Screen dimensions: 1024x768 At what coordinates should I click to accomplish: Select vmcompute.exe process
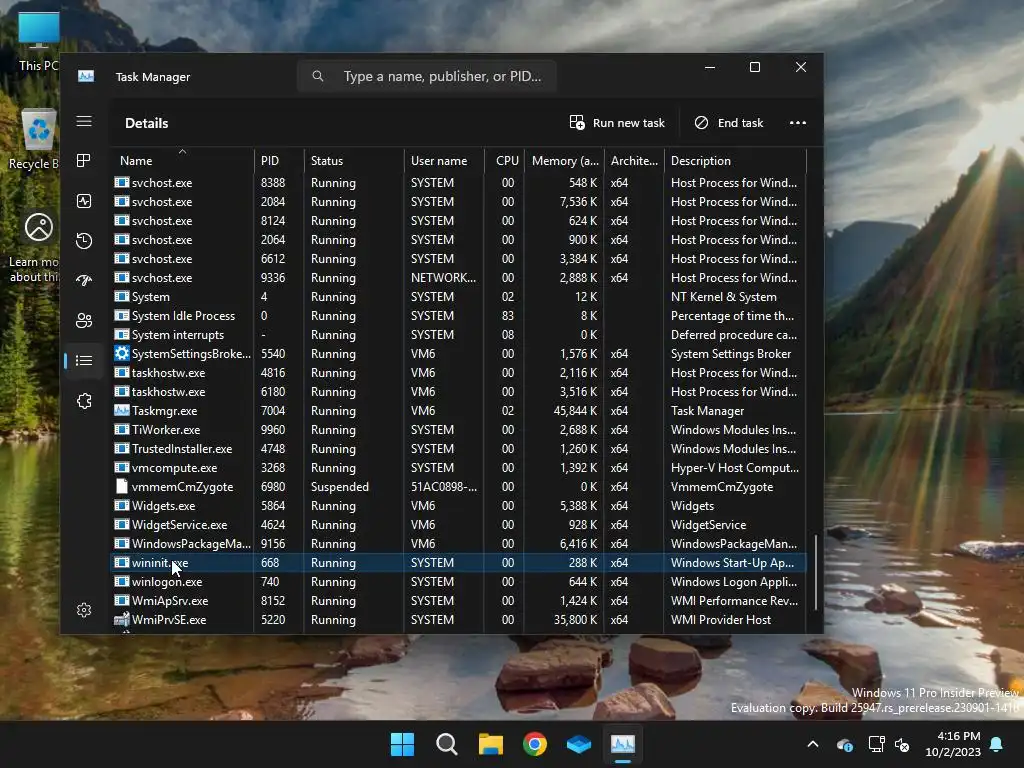click(x=459, y=468)
